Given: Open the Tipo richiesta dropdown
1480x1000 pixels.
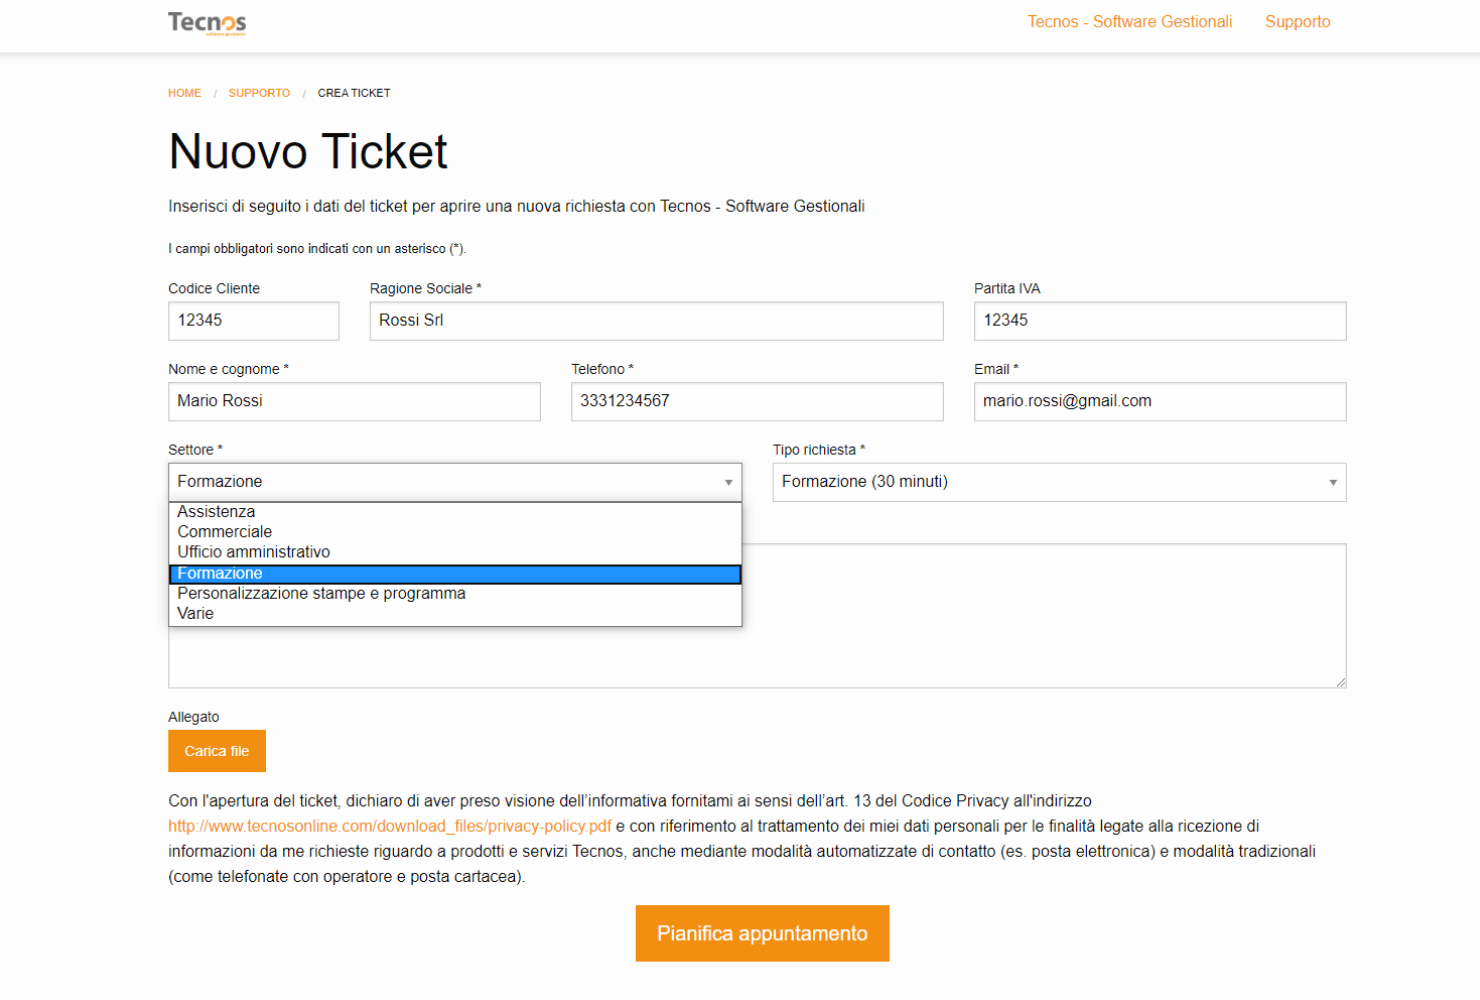Looking at the screenshot, I should pos(1059,482).
